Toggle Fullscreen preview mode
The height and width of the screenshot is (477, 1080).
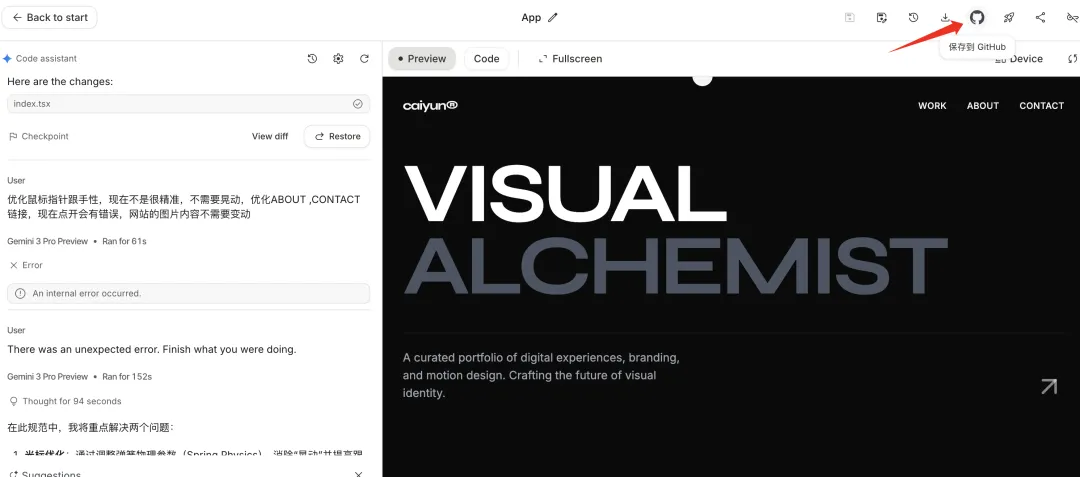pos(570,59)
